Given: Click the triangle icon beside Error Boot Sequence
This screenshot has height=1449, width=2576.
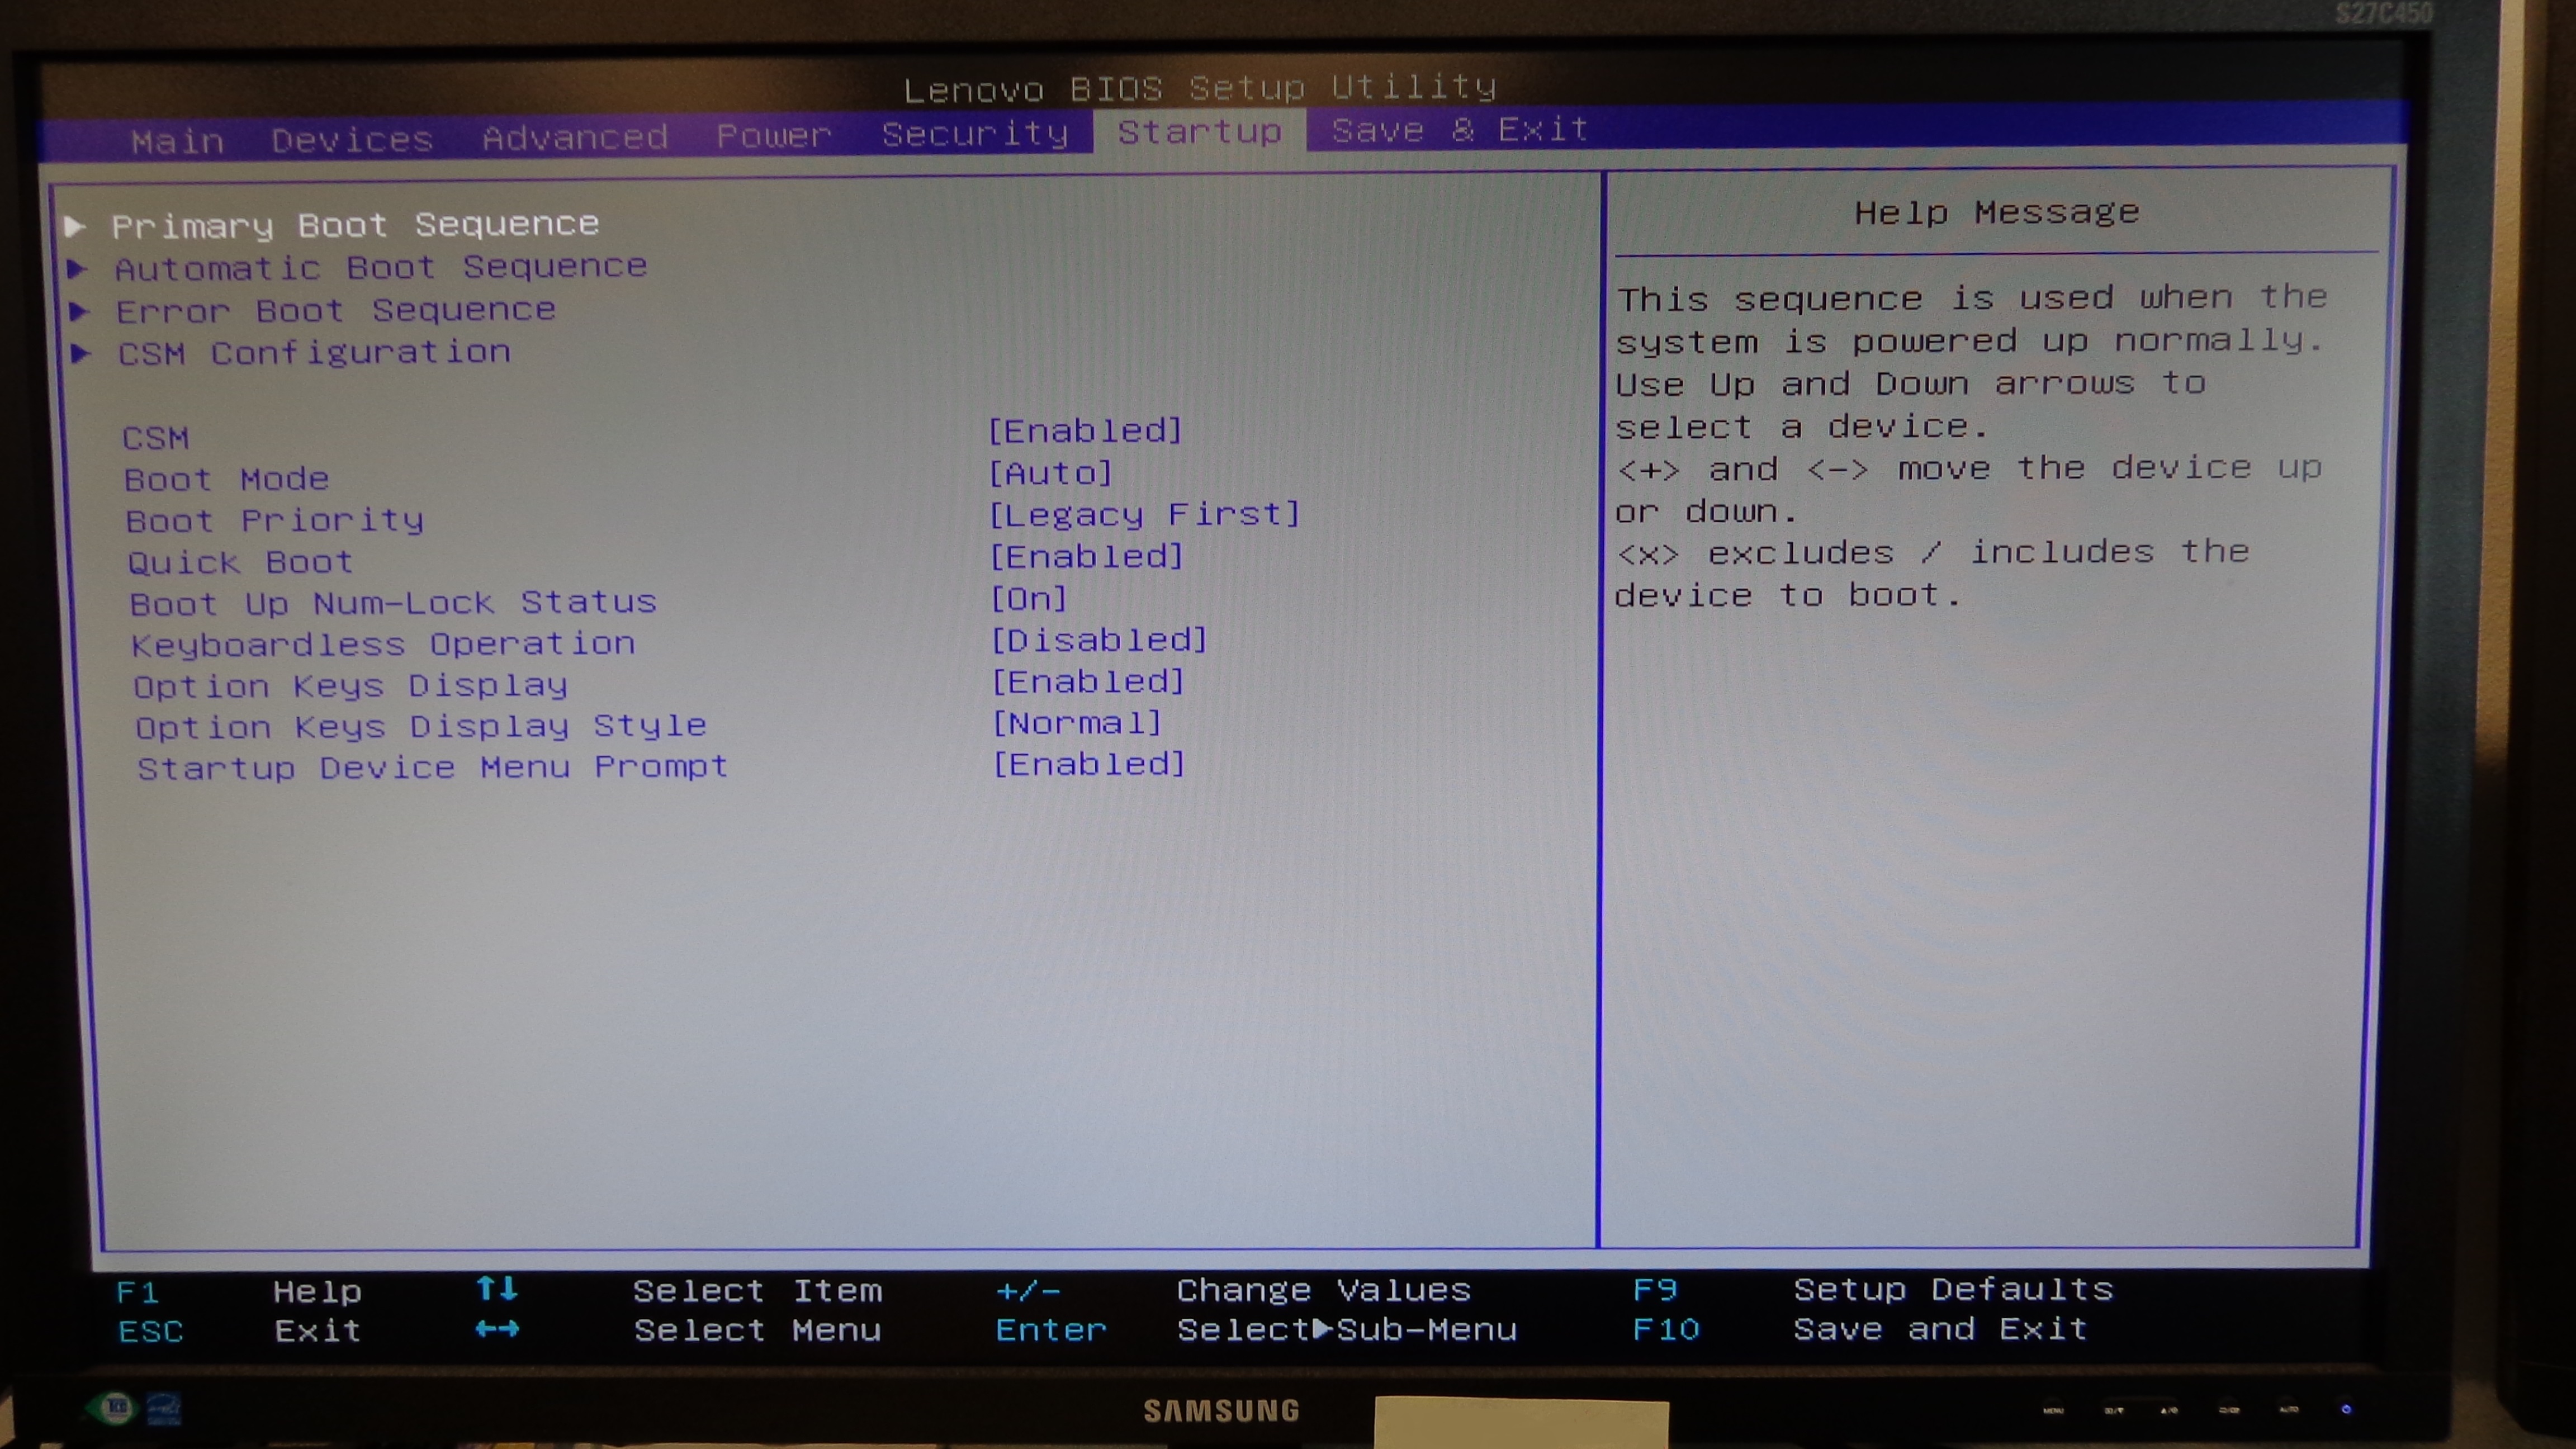Looking at the screenshot, I should pyautogui.click(x=79, y=311).
